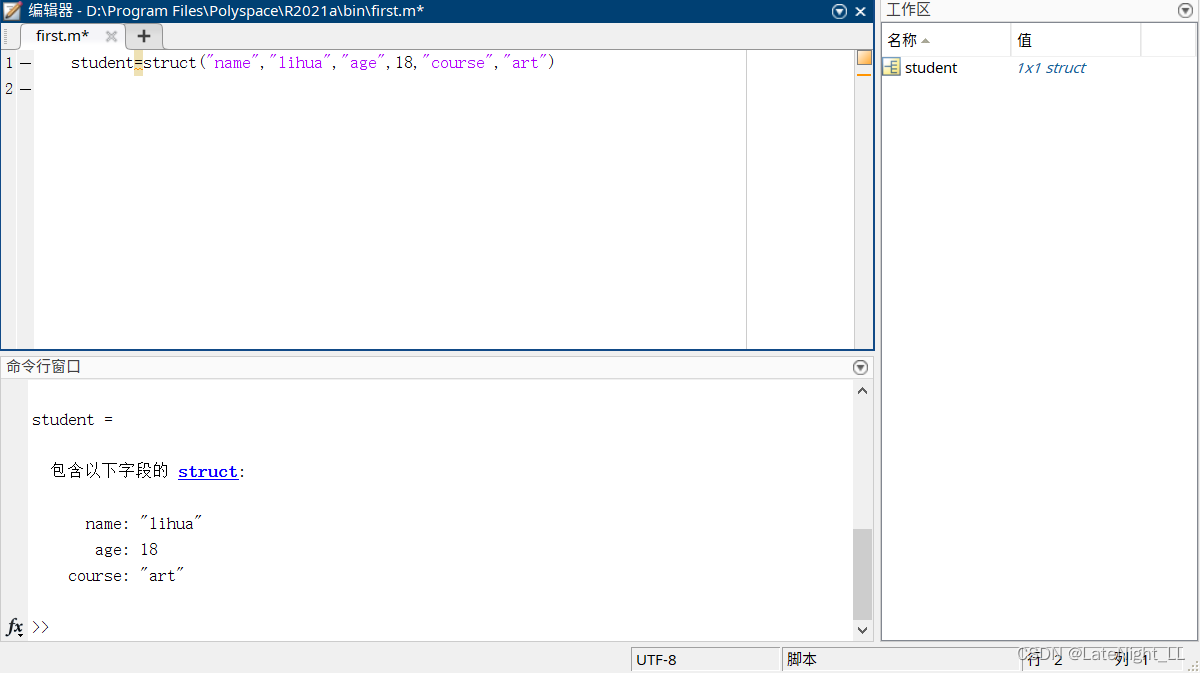Image resolution: width=1200 pixels, height=673 pixels.
Task: Click the 1x1 struct value cell
Action: [x=1051, y=68]
